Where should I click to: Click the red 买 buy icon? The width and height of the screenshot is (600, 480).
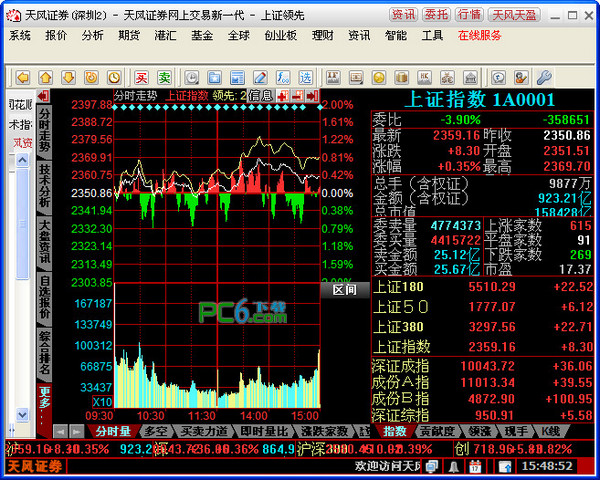(x=141, y=78)
